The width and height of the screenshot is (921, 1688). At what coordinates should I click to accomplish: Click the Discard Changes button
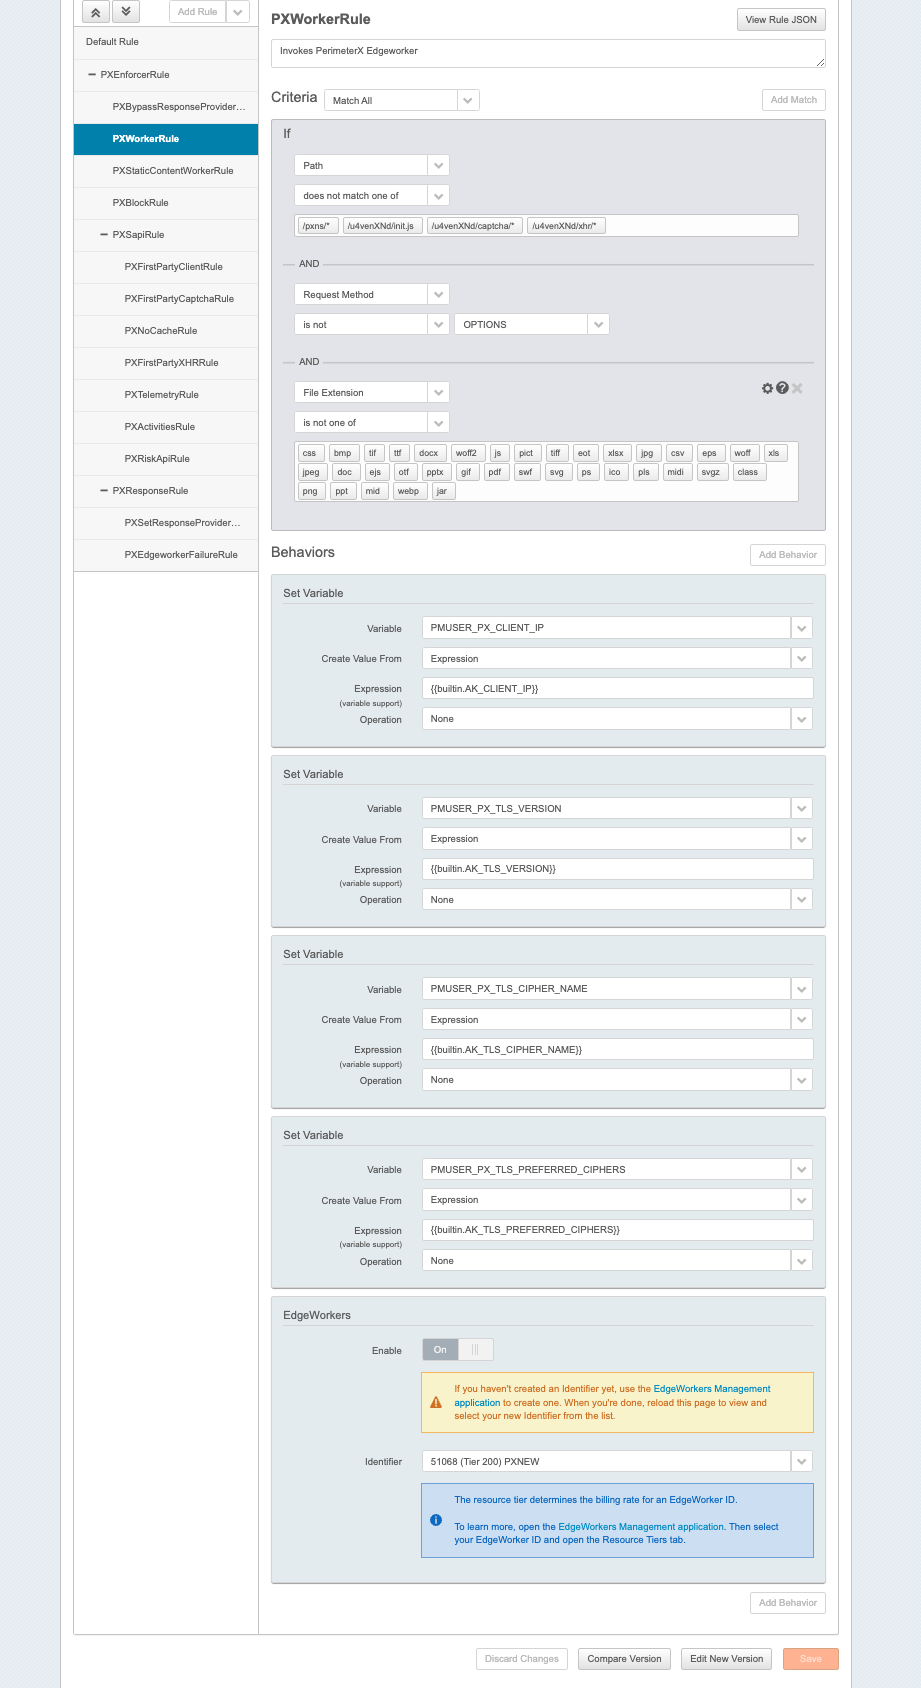coord(522,1659)
